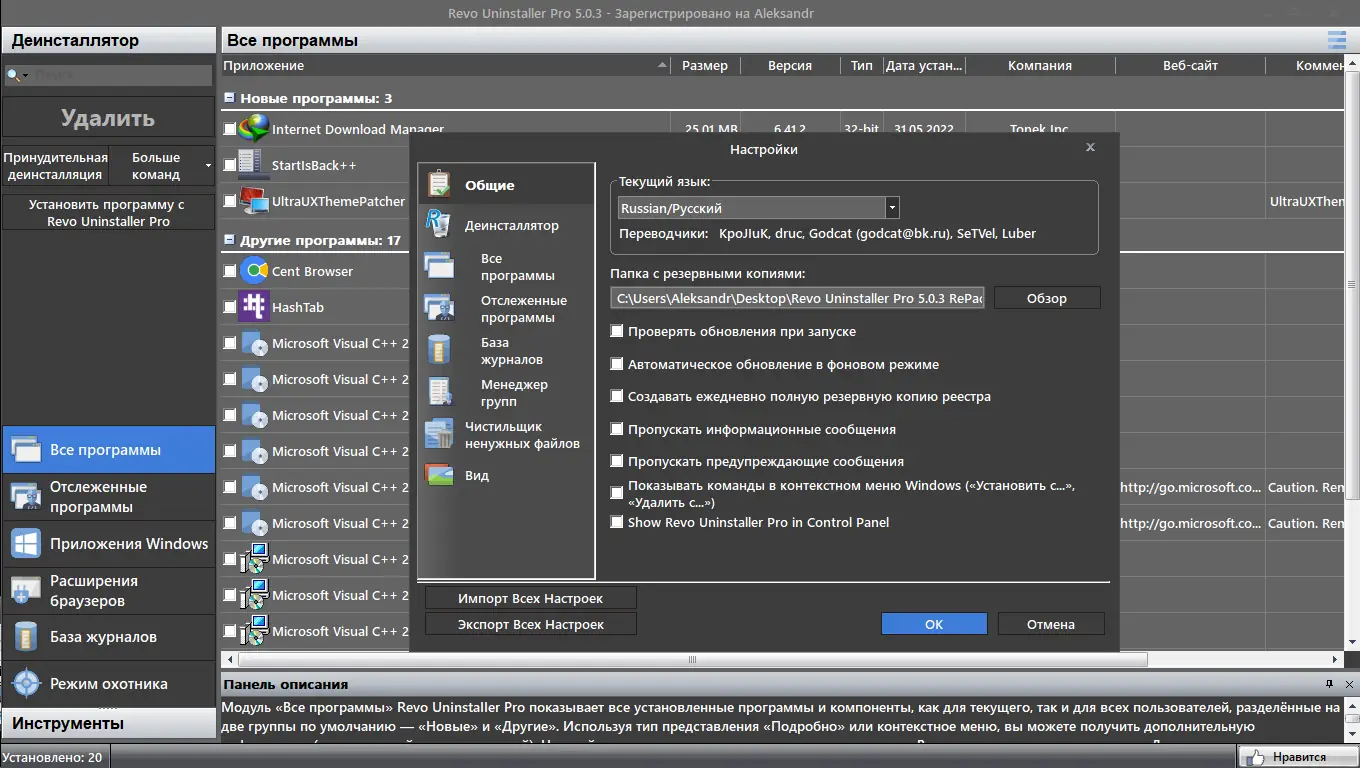The height and width of the screenshot is (768, 1360).
Task: Close the Настройки dialog with X
Action: tap(1090, 147)
